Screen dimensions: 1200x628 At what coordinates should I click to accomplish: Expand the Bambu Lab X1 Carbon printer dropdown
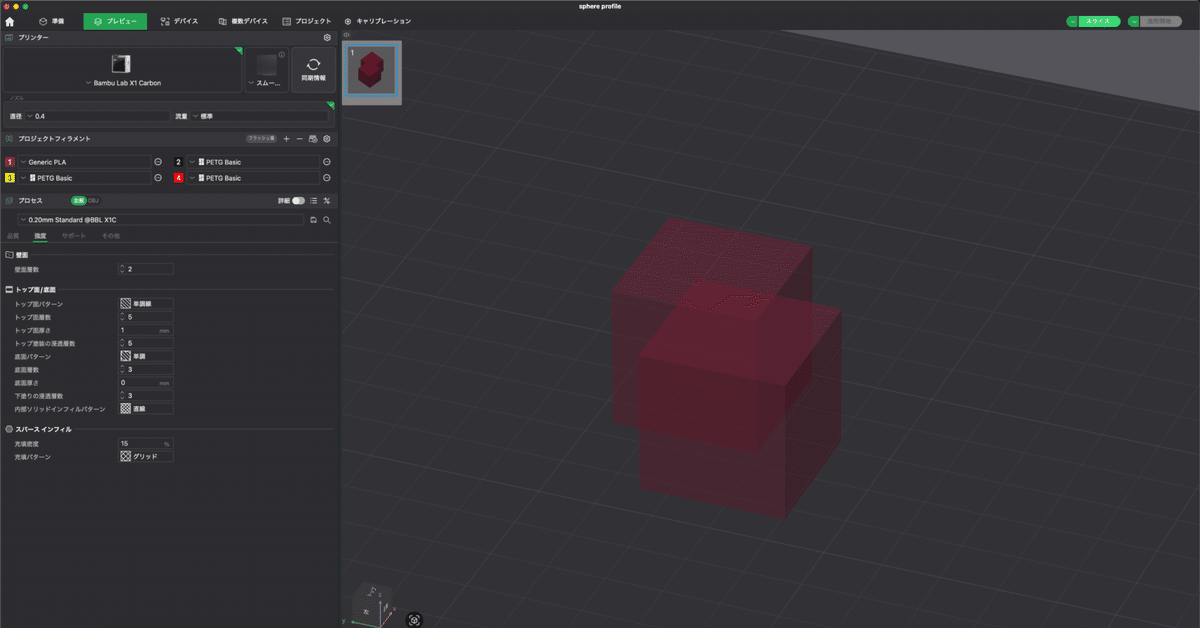coord(123,83)
